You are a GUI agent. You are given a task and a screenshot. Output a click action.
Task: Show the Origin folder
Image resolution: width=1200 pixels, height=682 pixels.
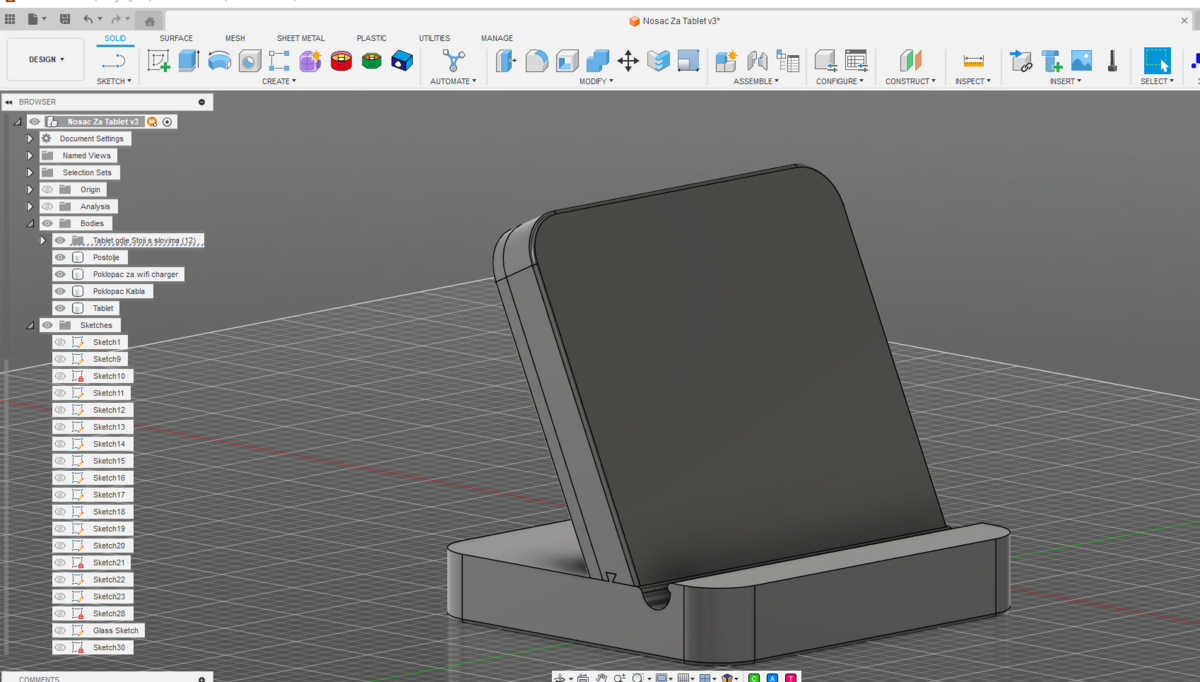pyautogui.click(x=47, y=190)
